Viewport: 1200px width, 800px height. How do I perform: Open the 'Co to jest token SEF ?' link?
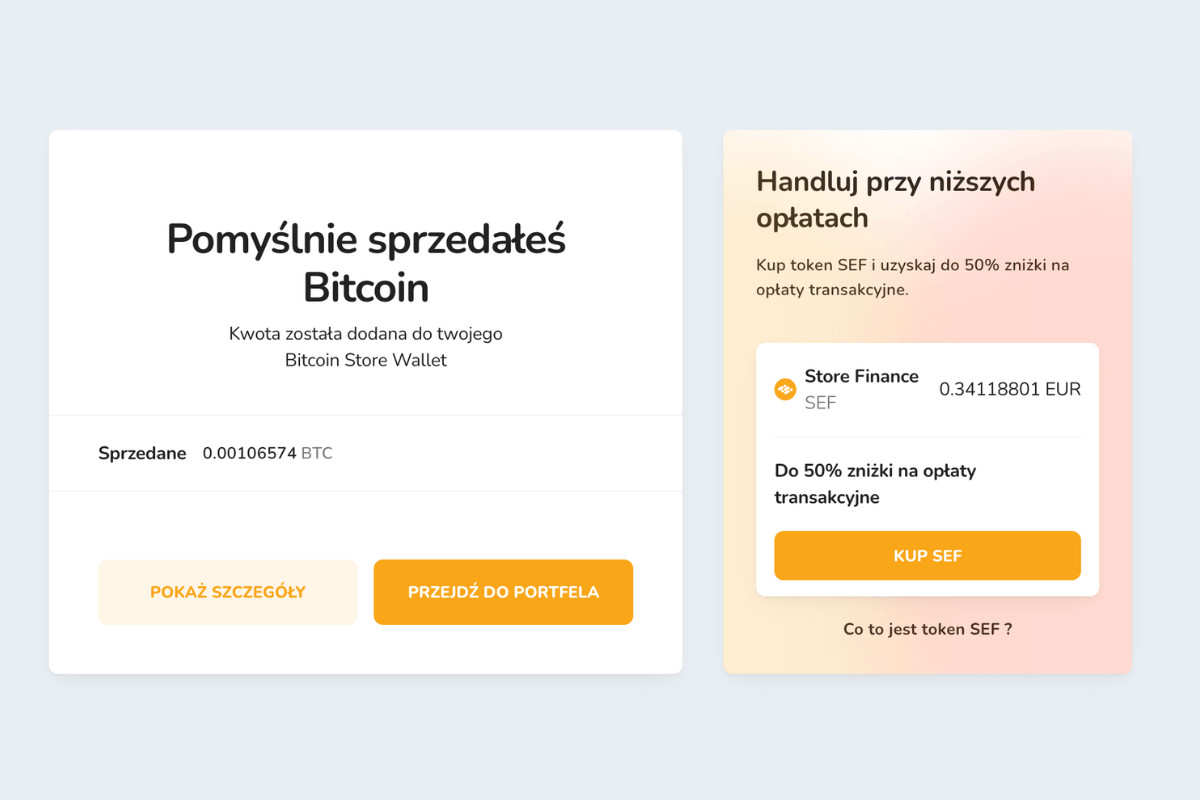coord(927,629)
